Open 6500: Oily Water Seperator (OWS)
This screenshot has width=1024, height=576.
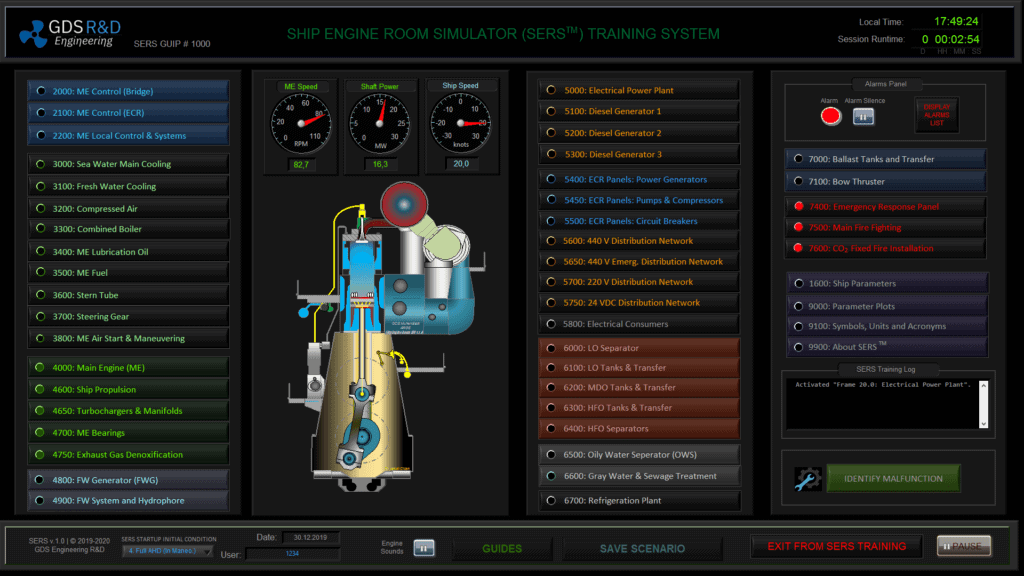[x=639, y=455]
